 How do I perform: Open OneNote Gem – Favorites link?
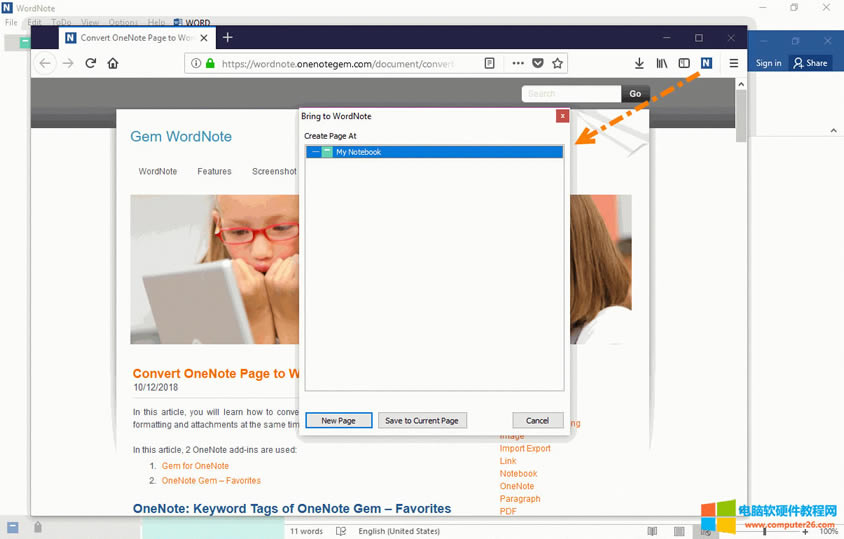tap(211, 480)
